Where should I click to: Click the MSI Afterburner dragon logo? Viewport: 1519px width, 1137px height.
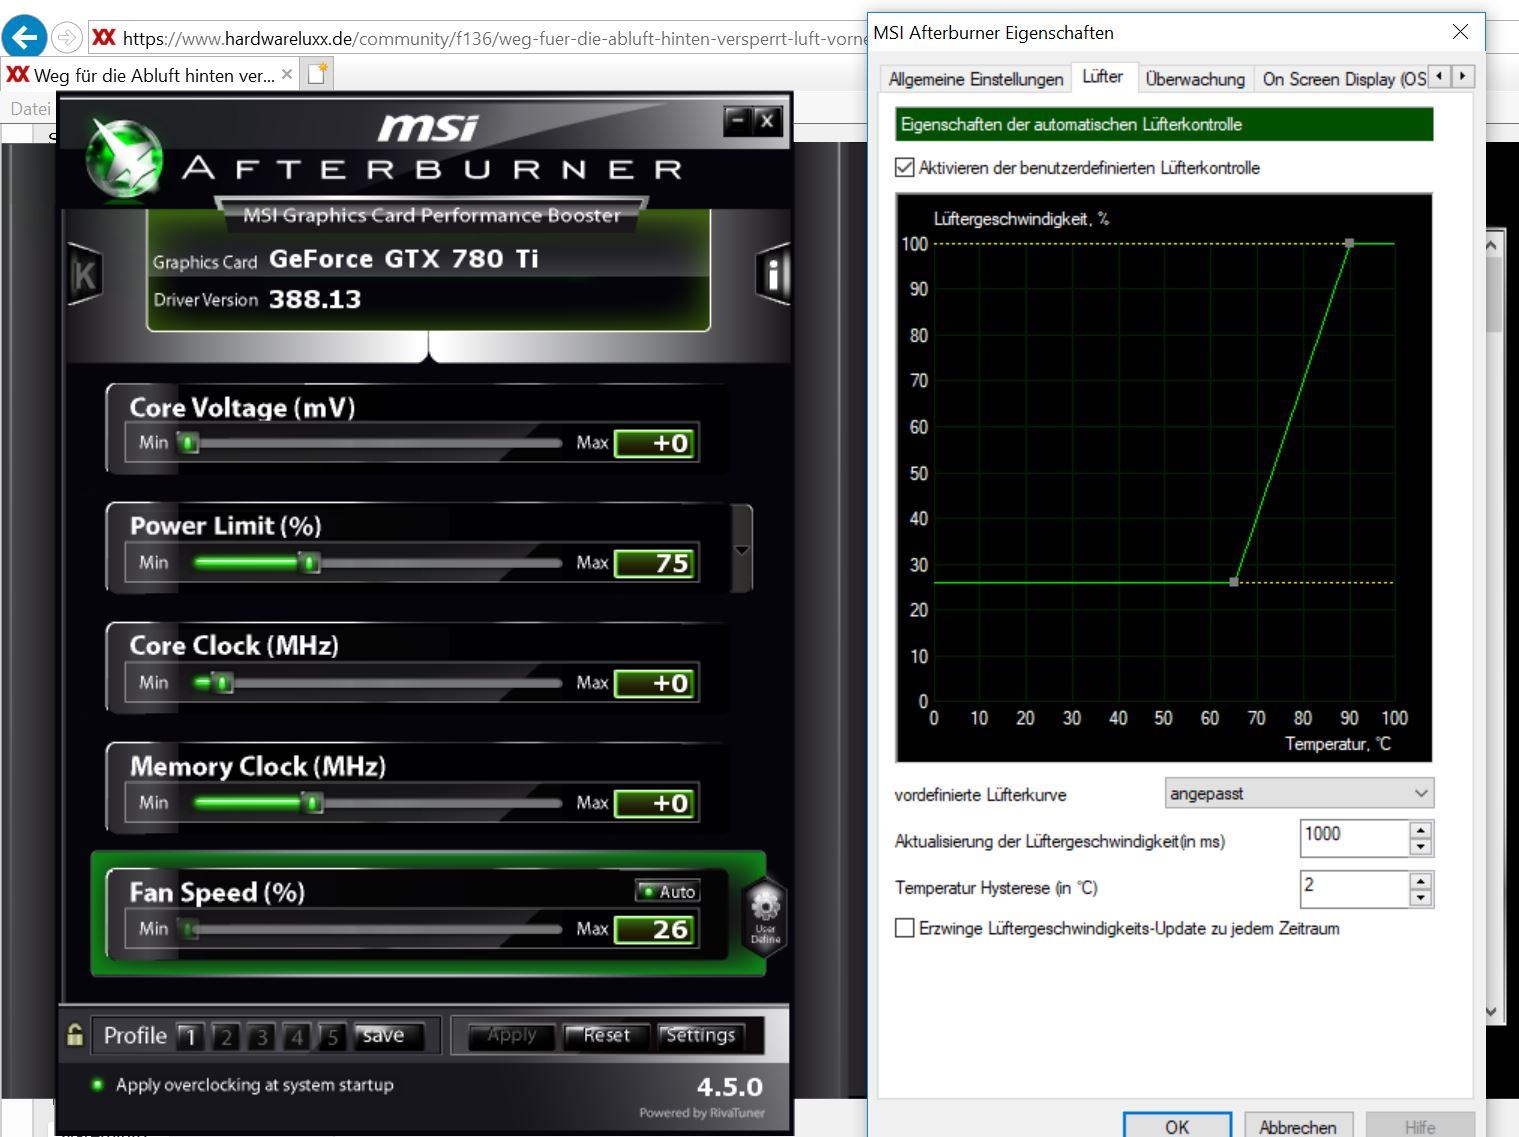tap(124, 158)
